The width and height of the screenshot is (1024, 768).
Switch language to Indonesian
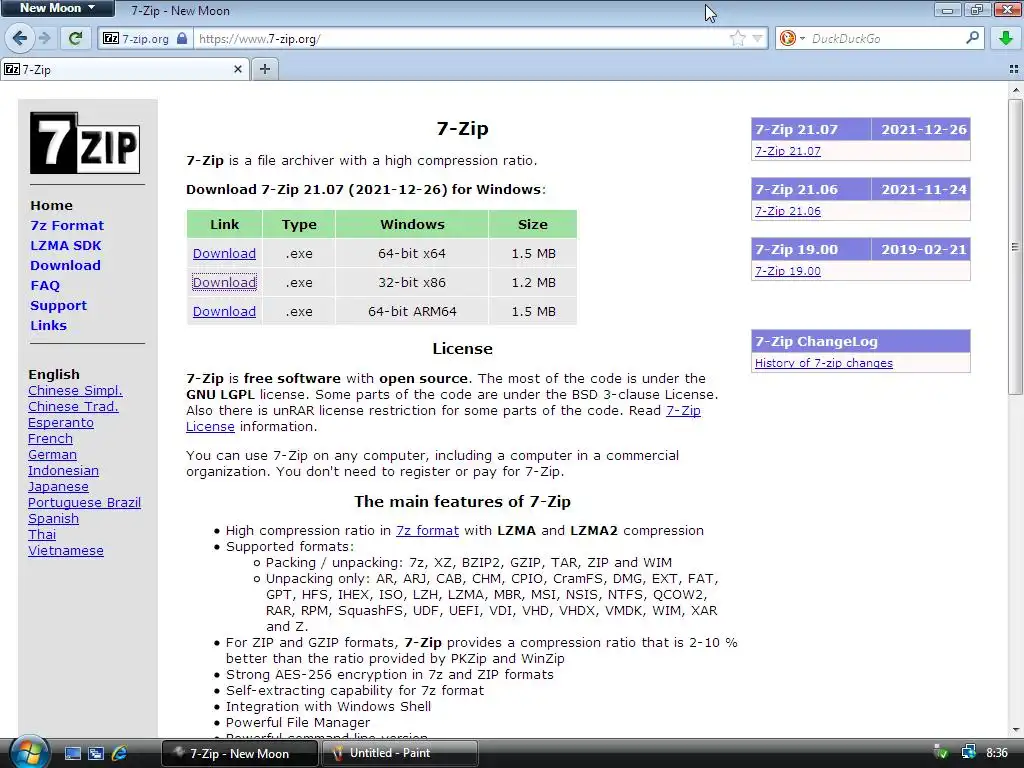click(x=63, y=470)
